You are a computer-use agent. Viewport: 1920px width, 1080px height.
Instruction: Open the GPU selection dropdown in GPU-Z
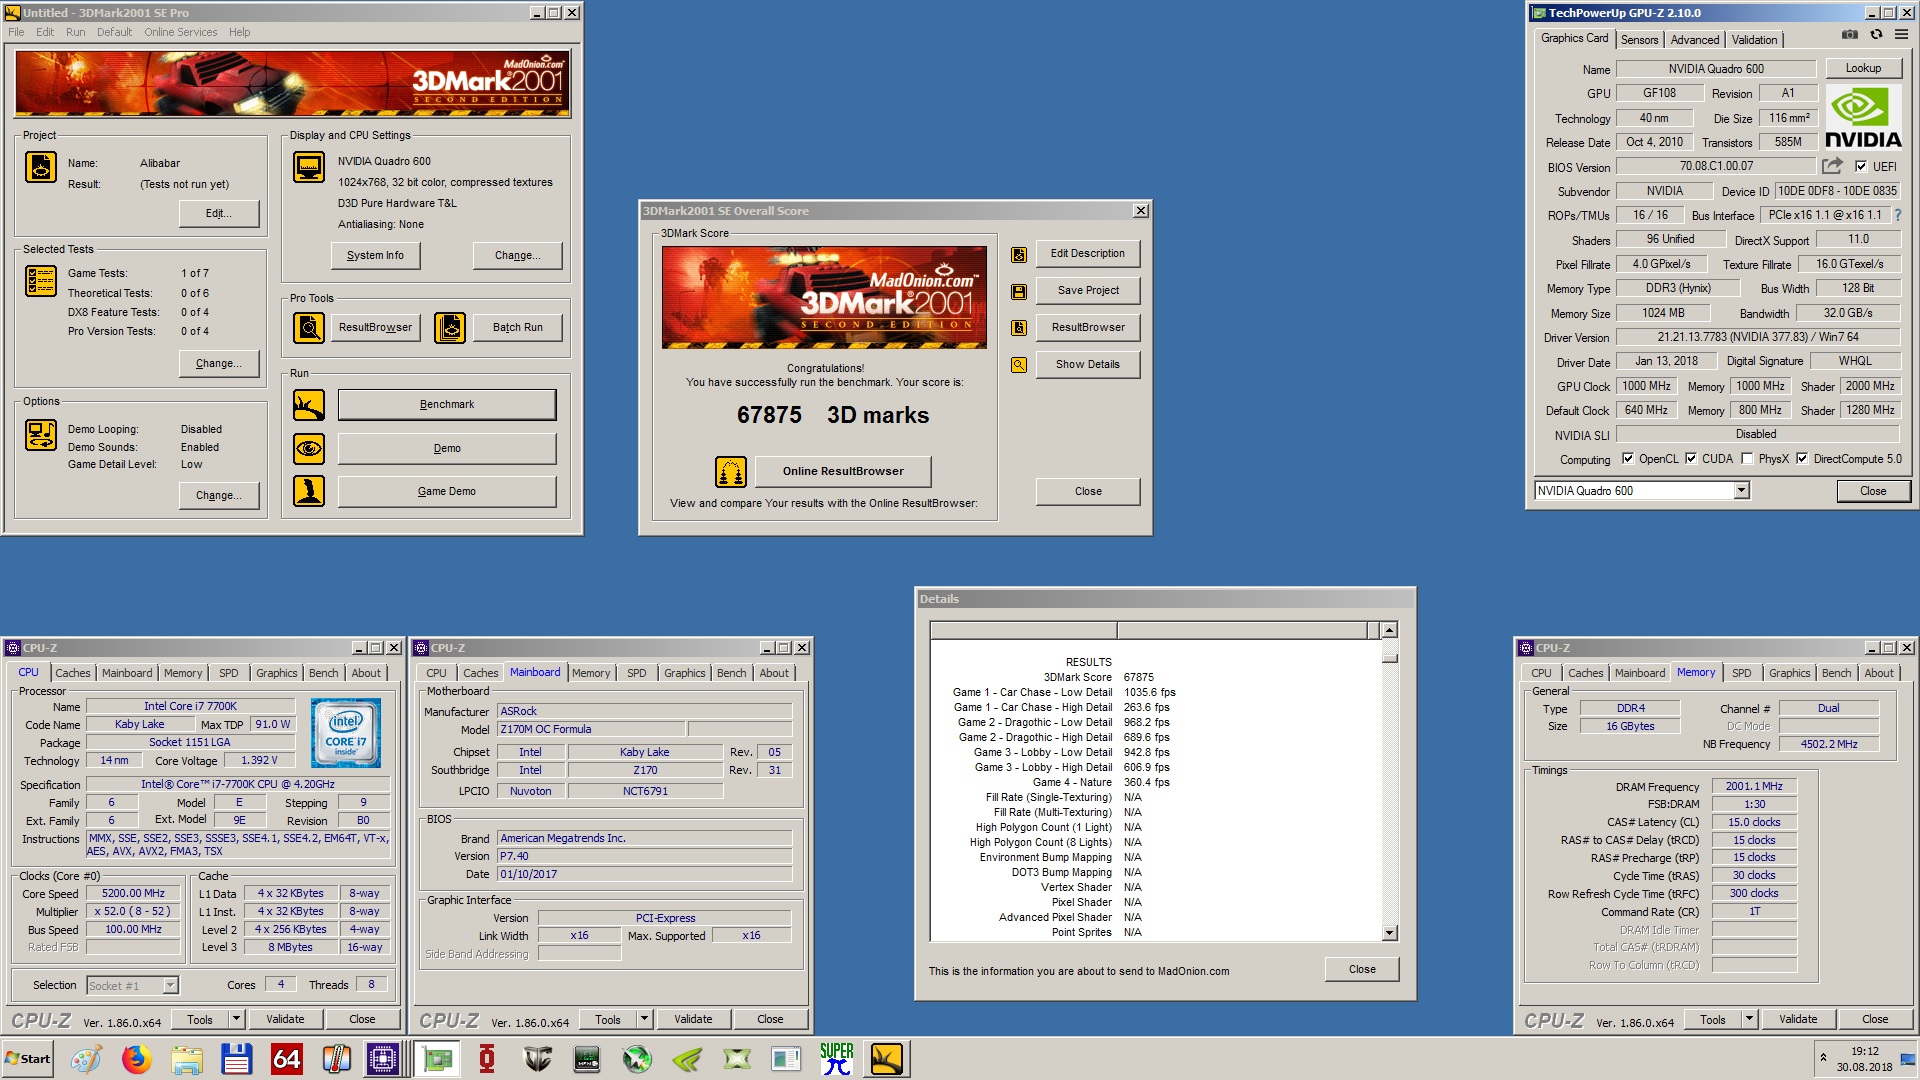(x=1741, y=490)
